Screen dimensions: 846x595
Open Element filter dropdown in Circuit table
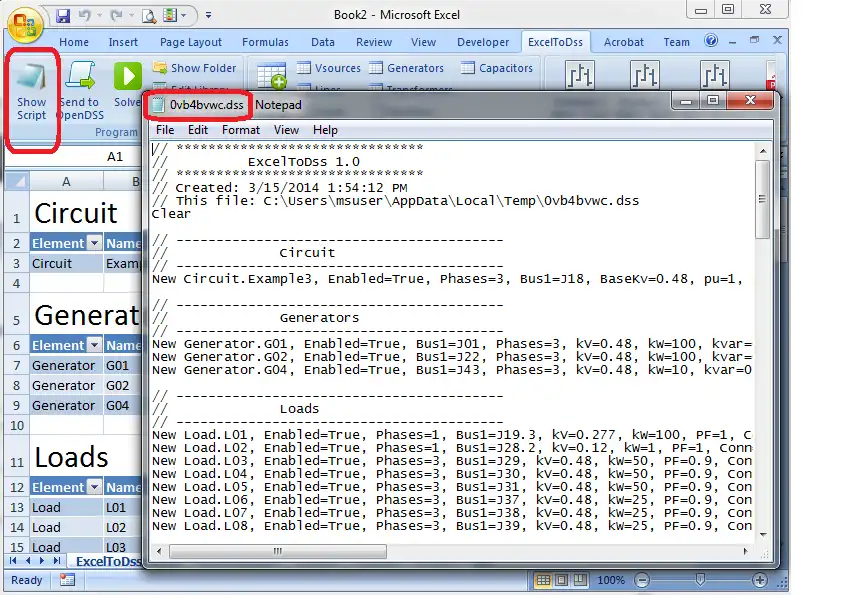(94, 243)
